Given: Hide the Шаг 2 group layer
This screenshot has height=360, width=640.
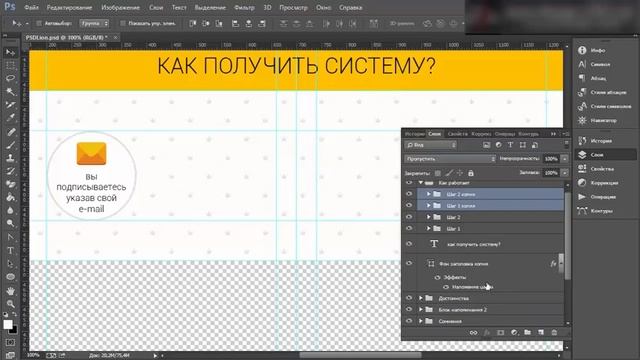Looking at the screenshot, I should tap(409, 217).
